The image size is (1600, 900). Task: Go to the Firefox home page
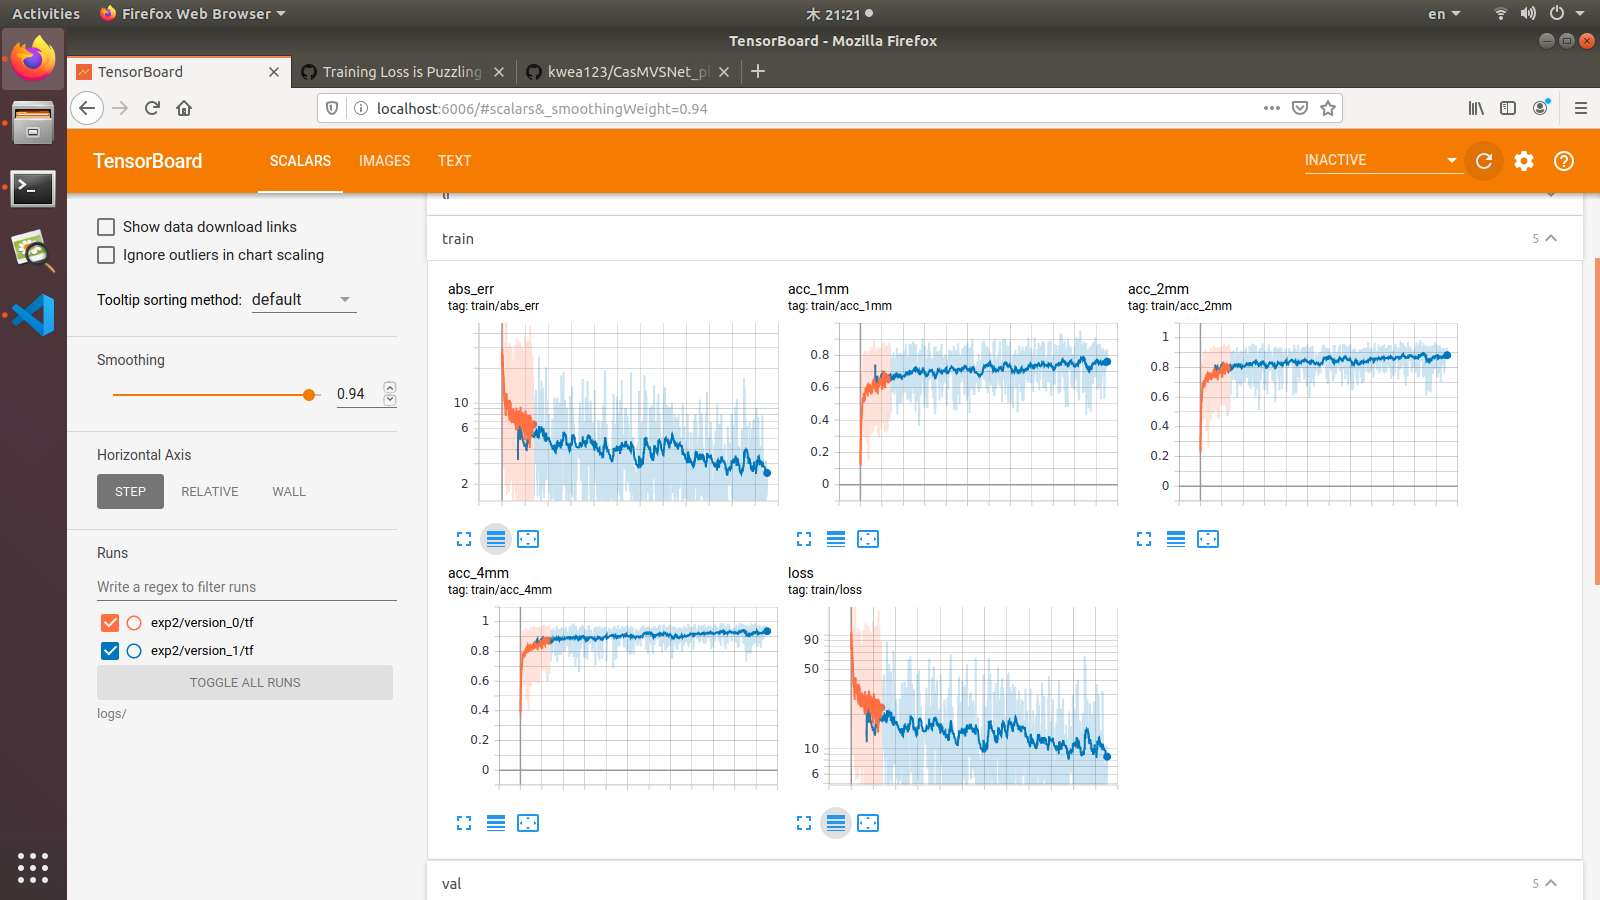coord(184,108)
